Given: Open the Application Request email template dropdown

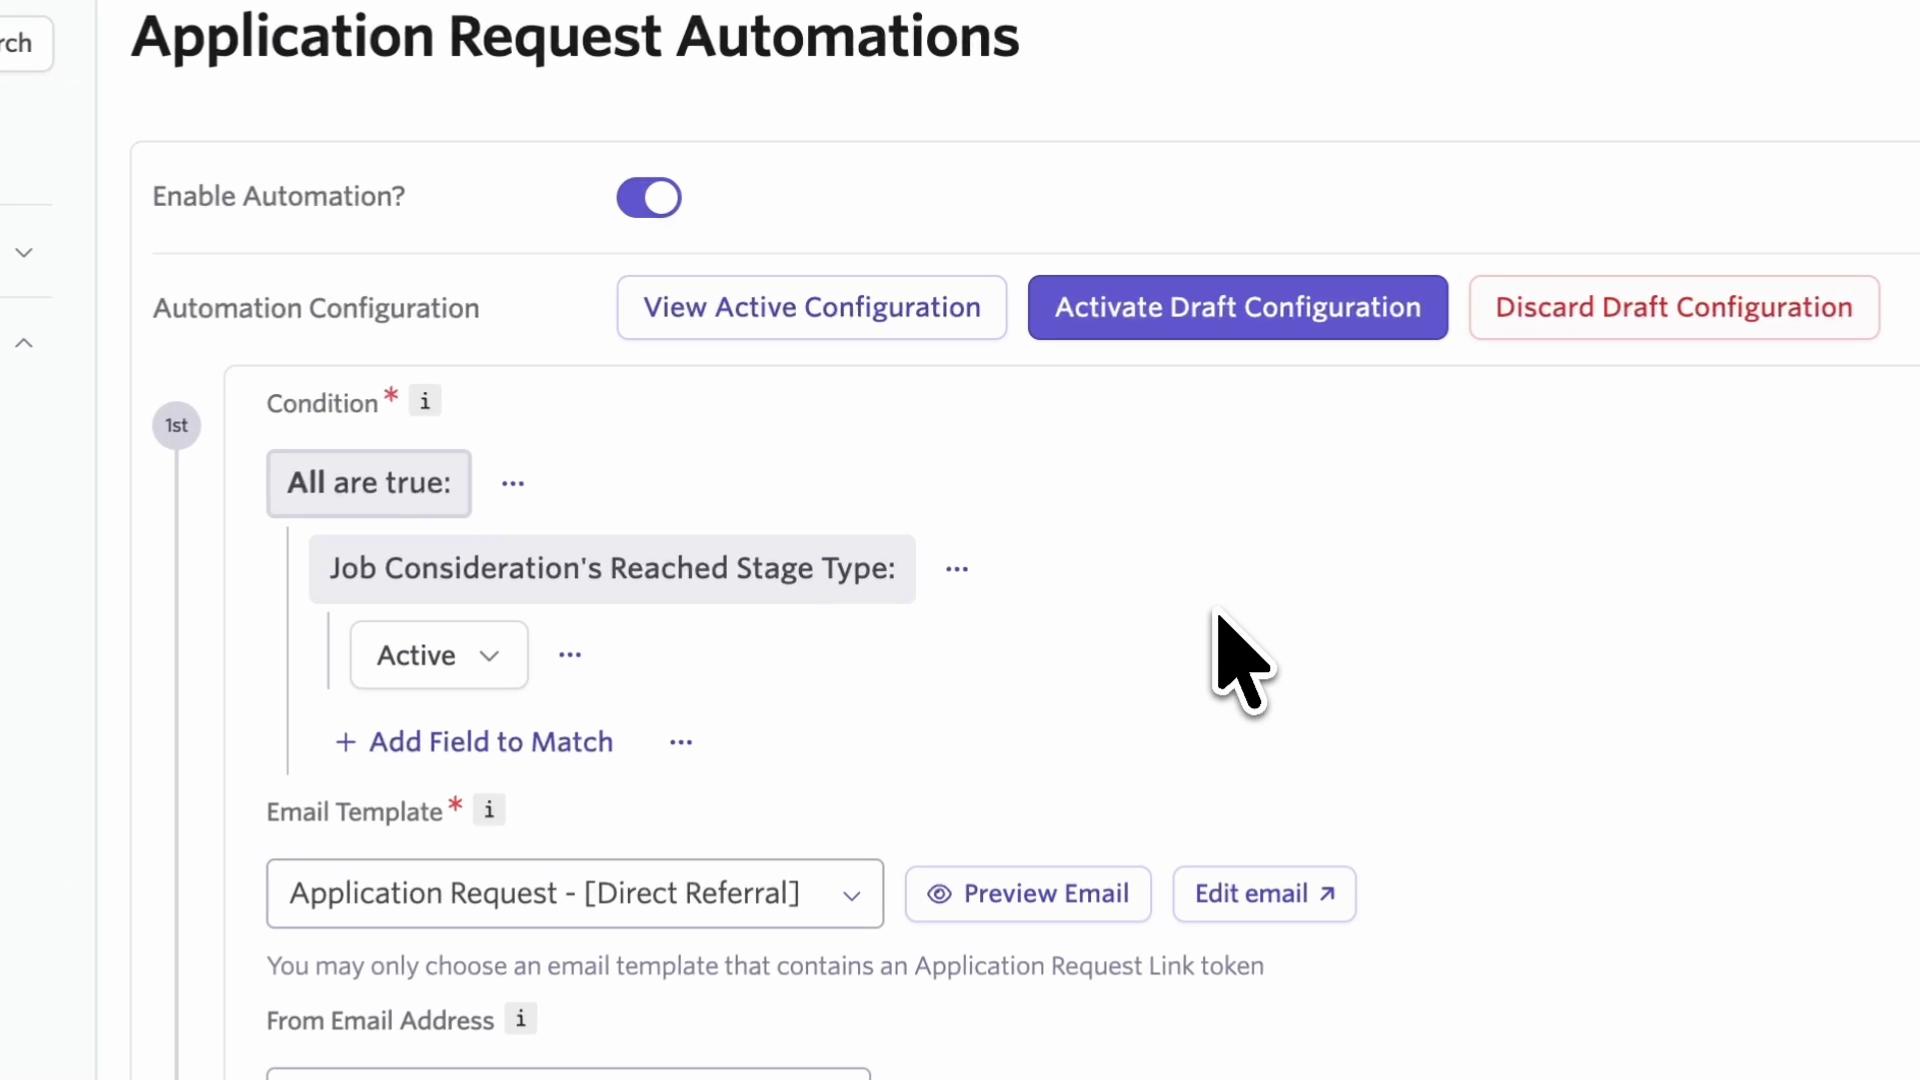Looking at the screenshot, I should pyautogui.click(x=574, y=893).
